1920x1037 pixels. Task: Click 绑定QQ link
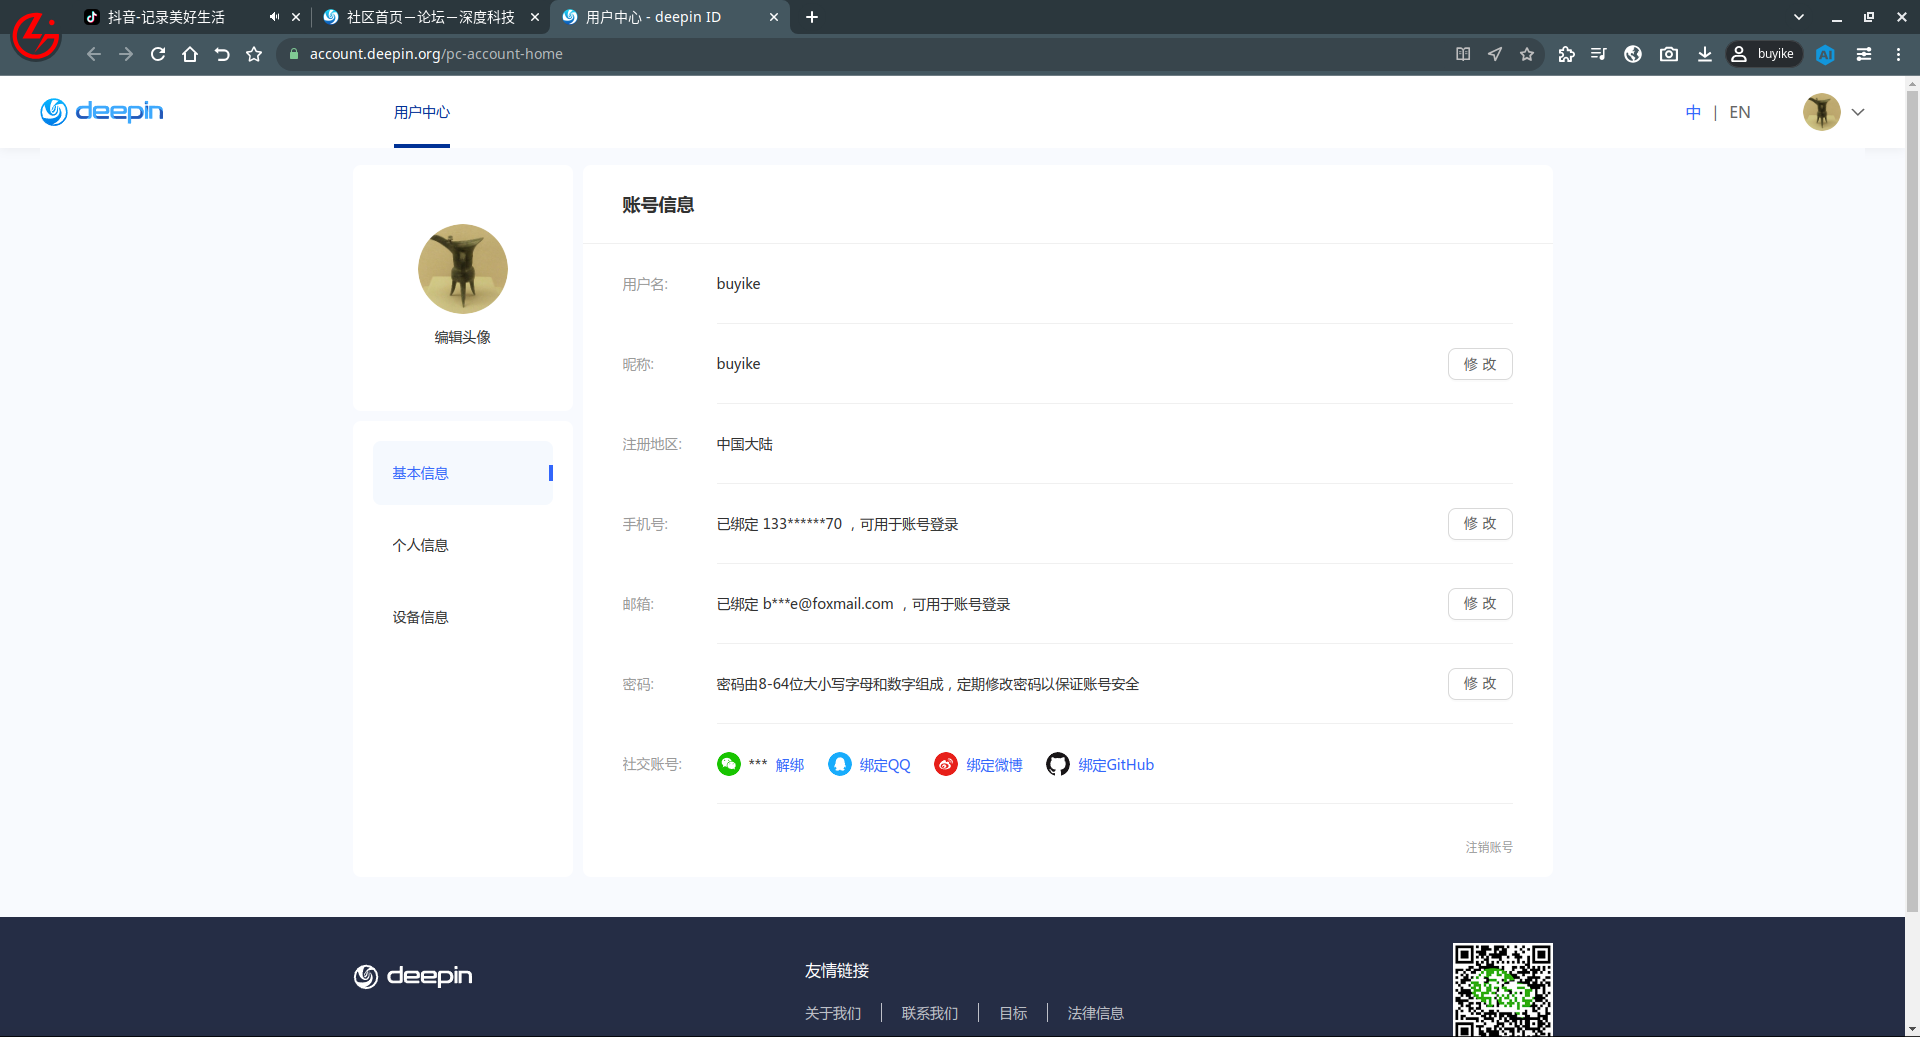885,765
